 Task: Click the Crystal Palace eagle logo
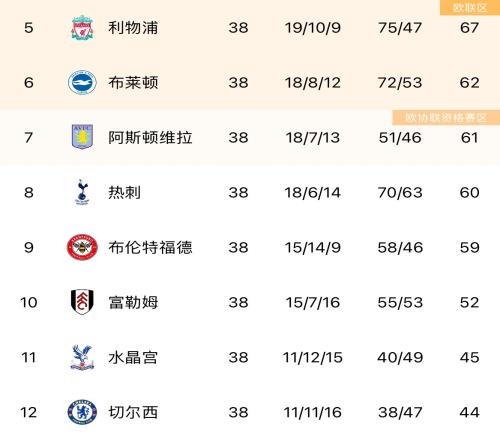point(82,357)
